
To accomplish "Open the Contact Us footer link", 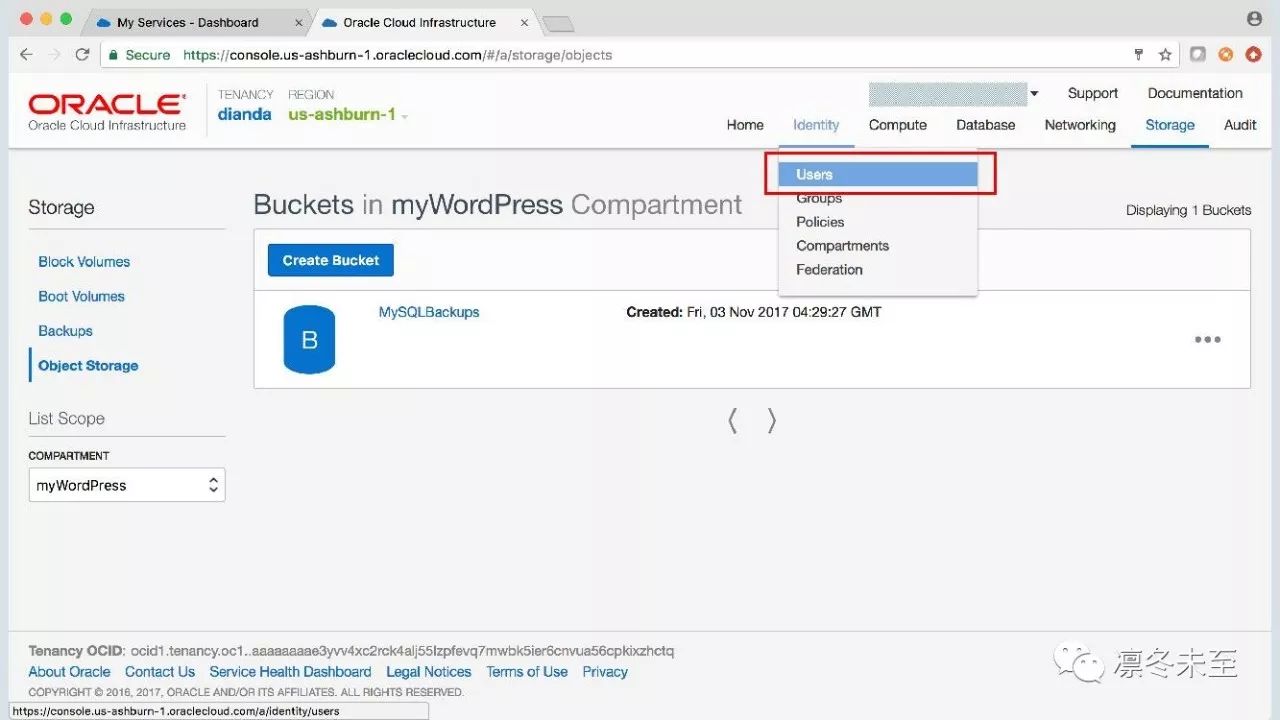I will 160,672.
